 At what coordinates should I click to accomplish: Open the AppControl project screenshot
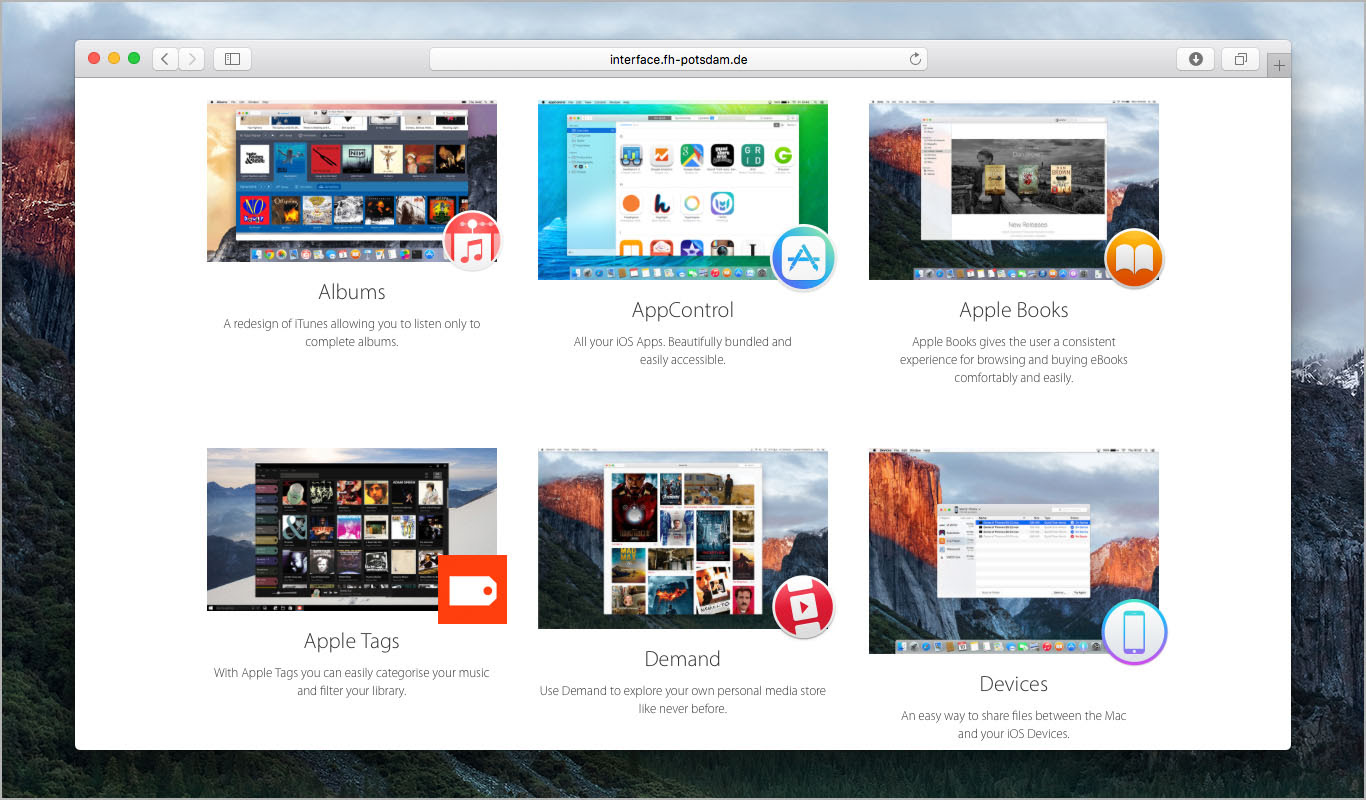[683, 190]
